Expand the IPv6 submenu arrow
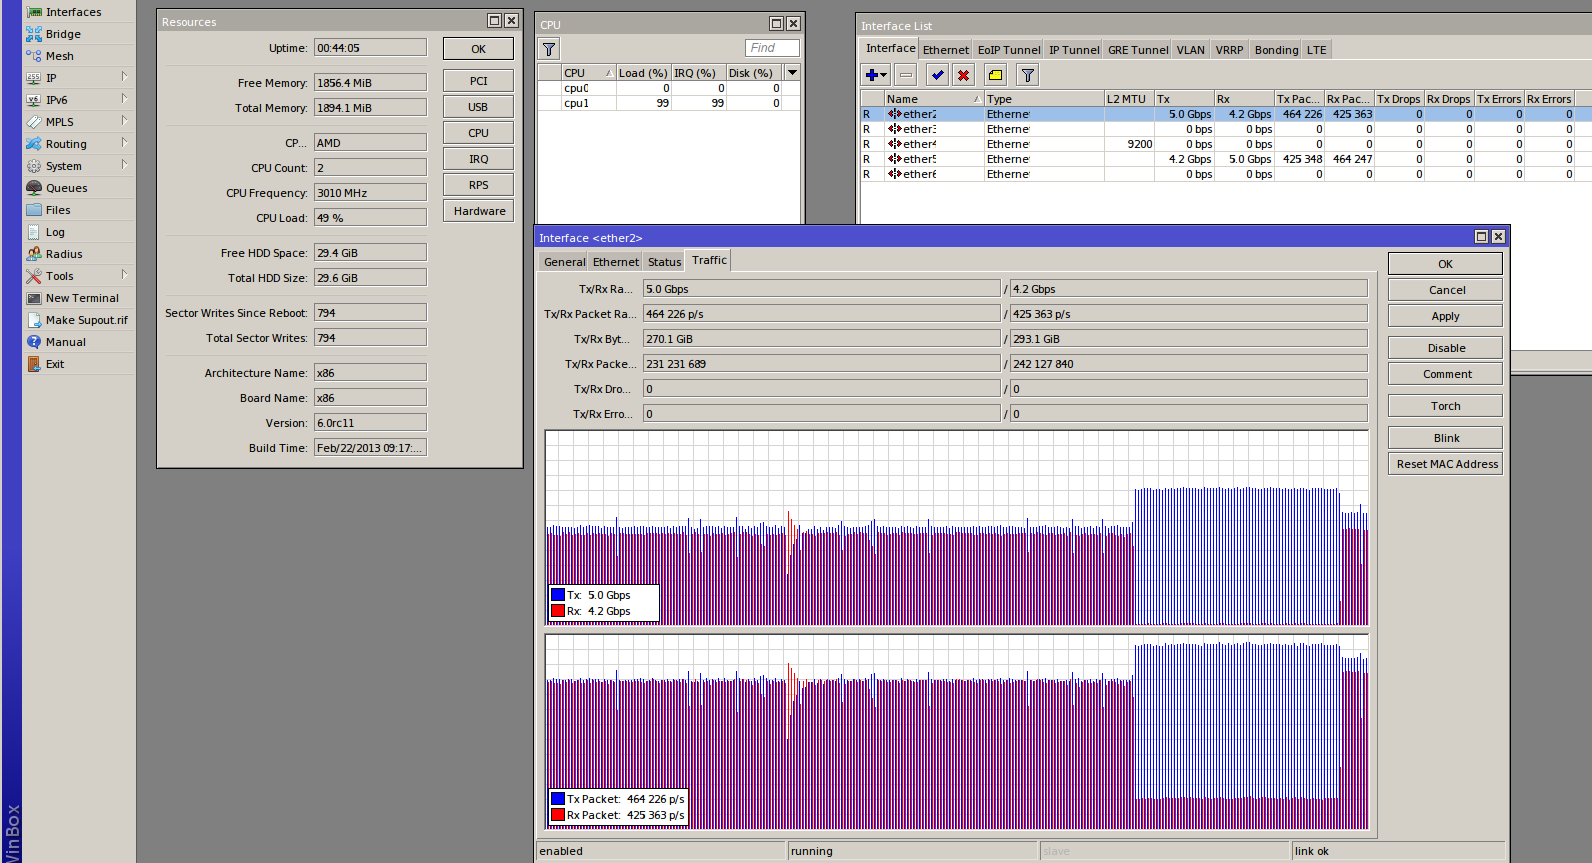 click(124, 99)
